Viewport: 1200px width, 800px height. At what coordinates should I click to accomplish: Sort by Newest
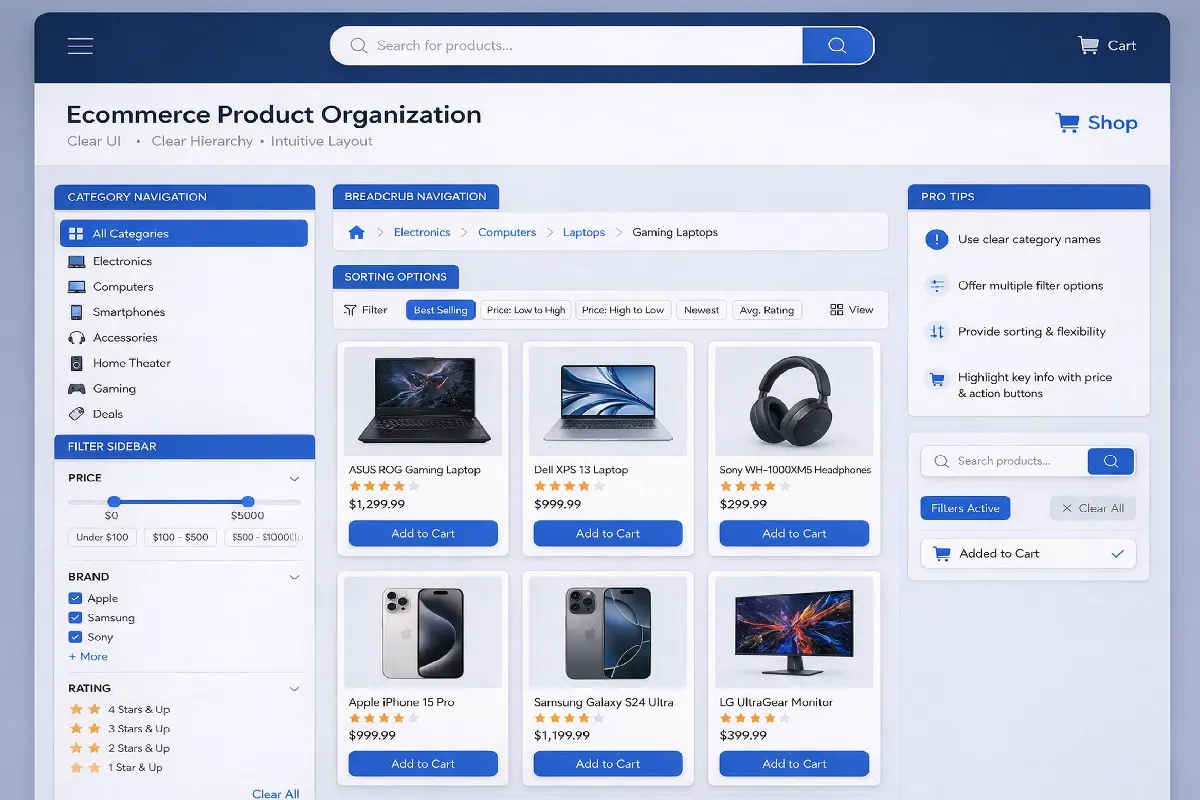[701, 310]
